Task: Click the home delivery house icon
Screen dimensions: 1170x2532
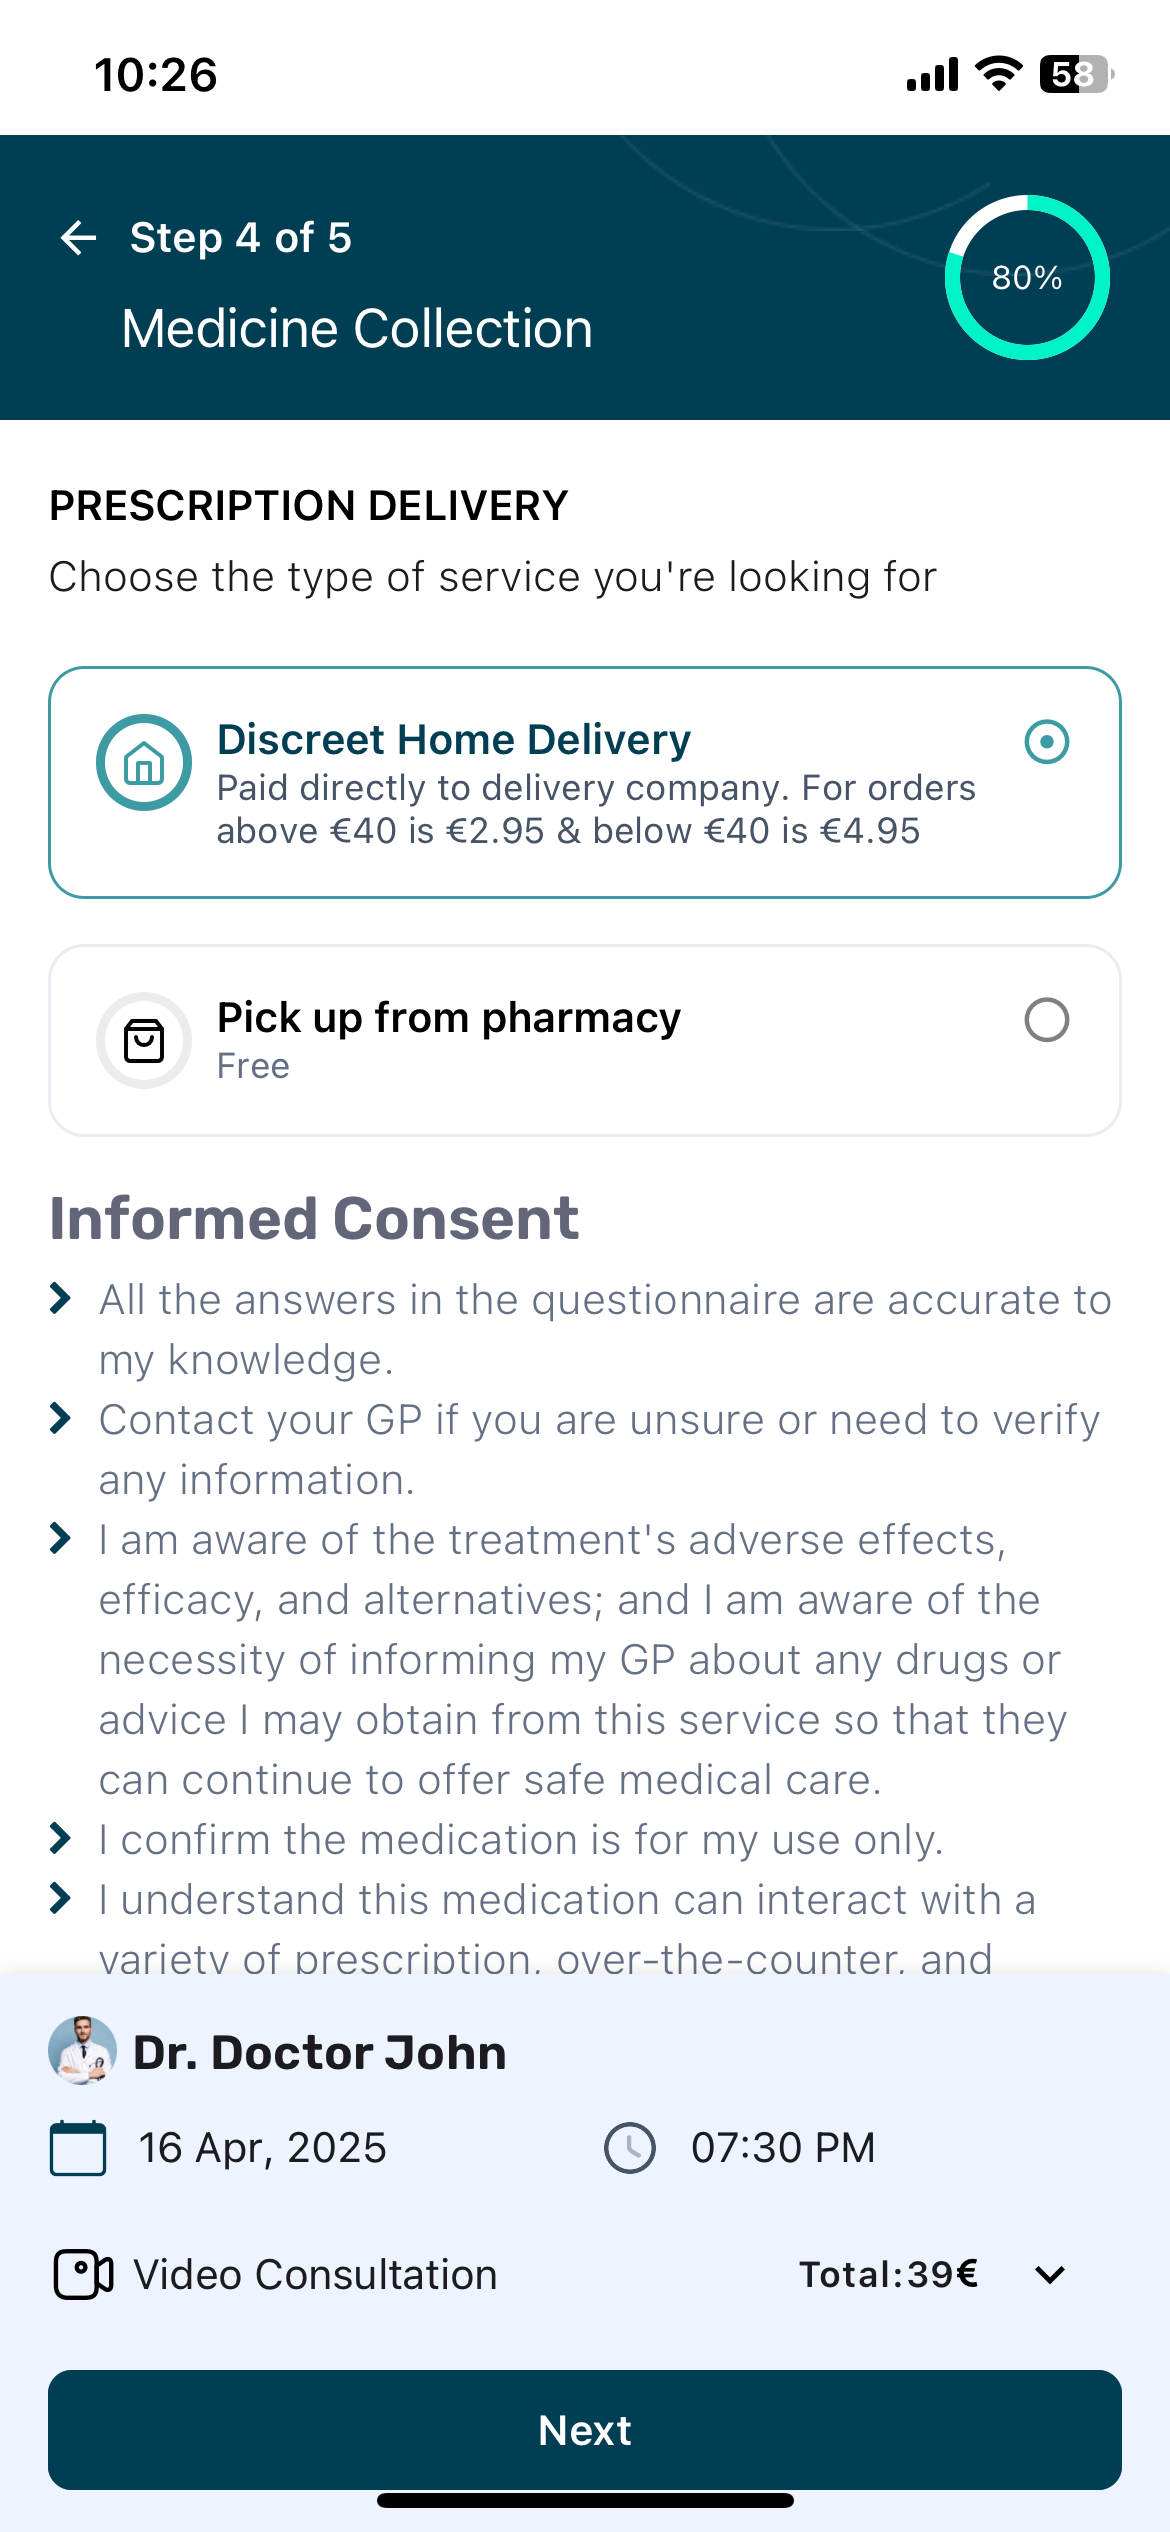Action: [x=144, y=763]
